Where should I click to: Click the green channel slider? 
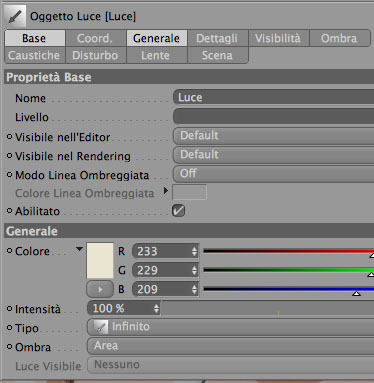[x=289, y=270]
